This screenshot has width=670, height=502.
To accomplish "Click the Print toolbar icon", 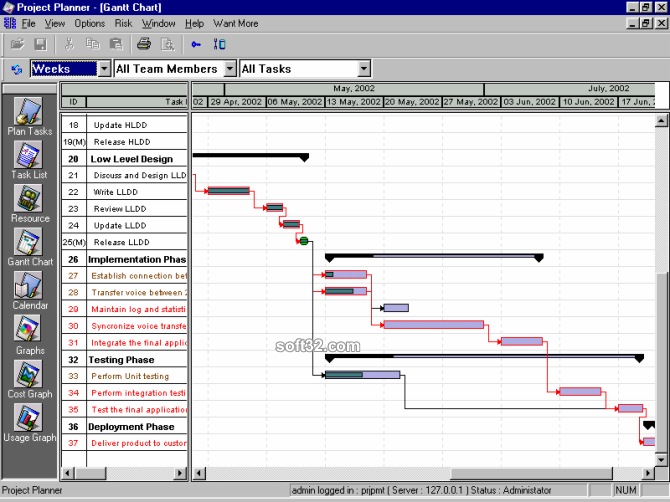I will click(x=144, y=44).
